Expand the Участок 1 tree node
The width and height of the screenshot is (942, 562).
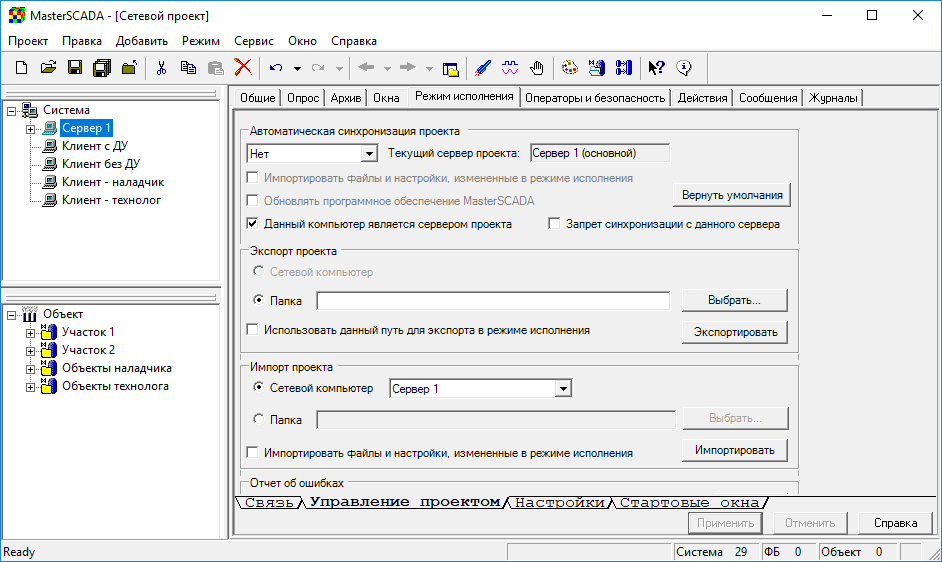click(x=30, y=333)
